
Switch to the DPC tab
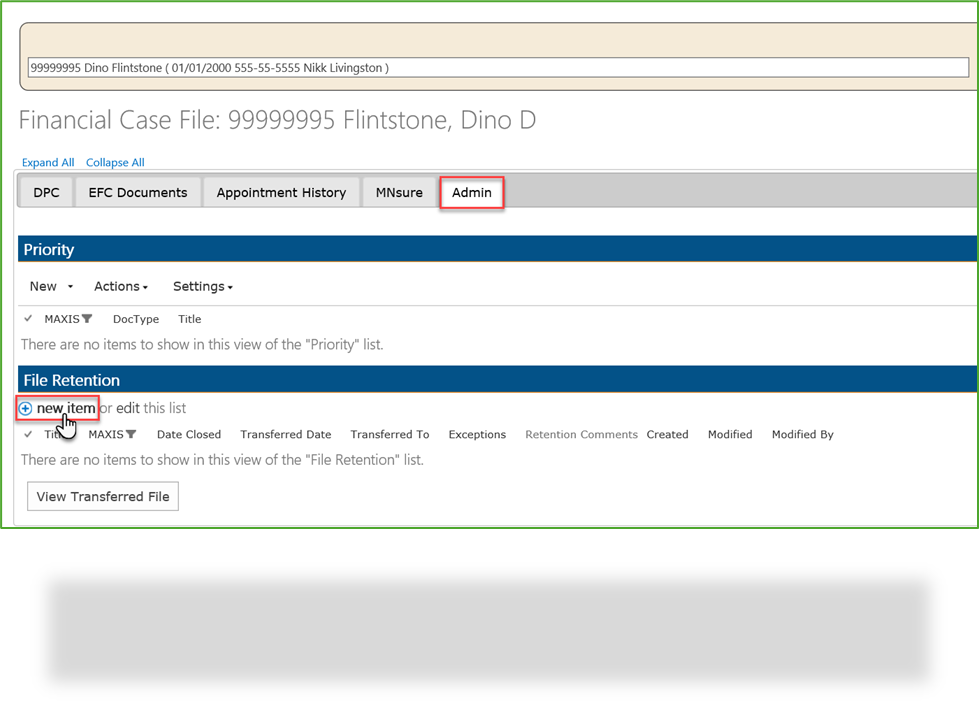pos(45,192)
